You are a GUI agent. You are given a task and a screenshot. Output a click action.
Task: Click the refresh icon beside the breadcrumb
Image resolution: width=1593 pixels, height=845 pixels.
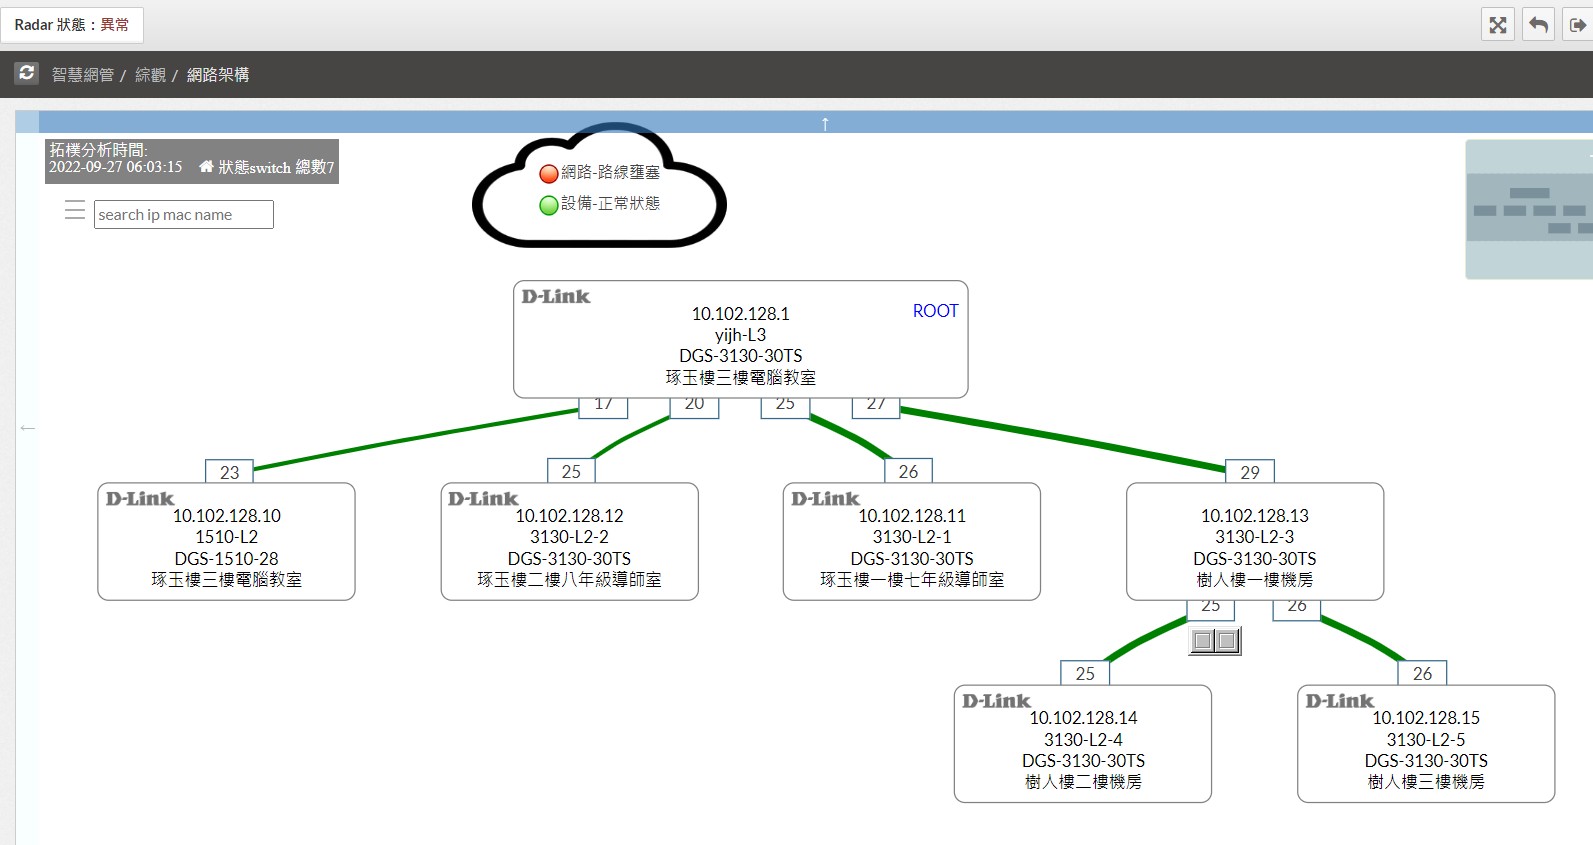(x=27, y=73)
